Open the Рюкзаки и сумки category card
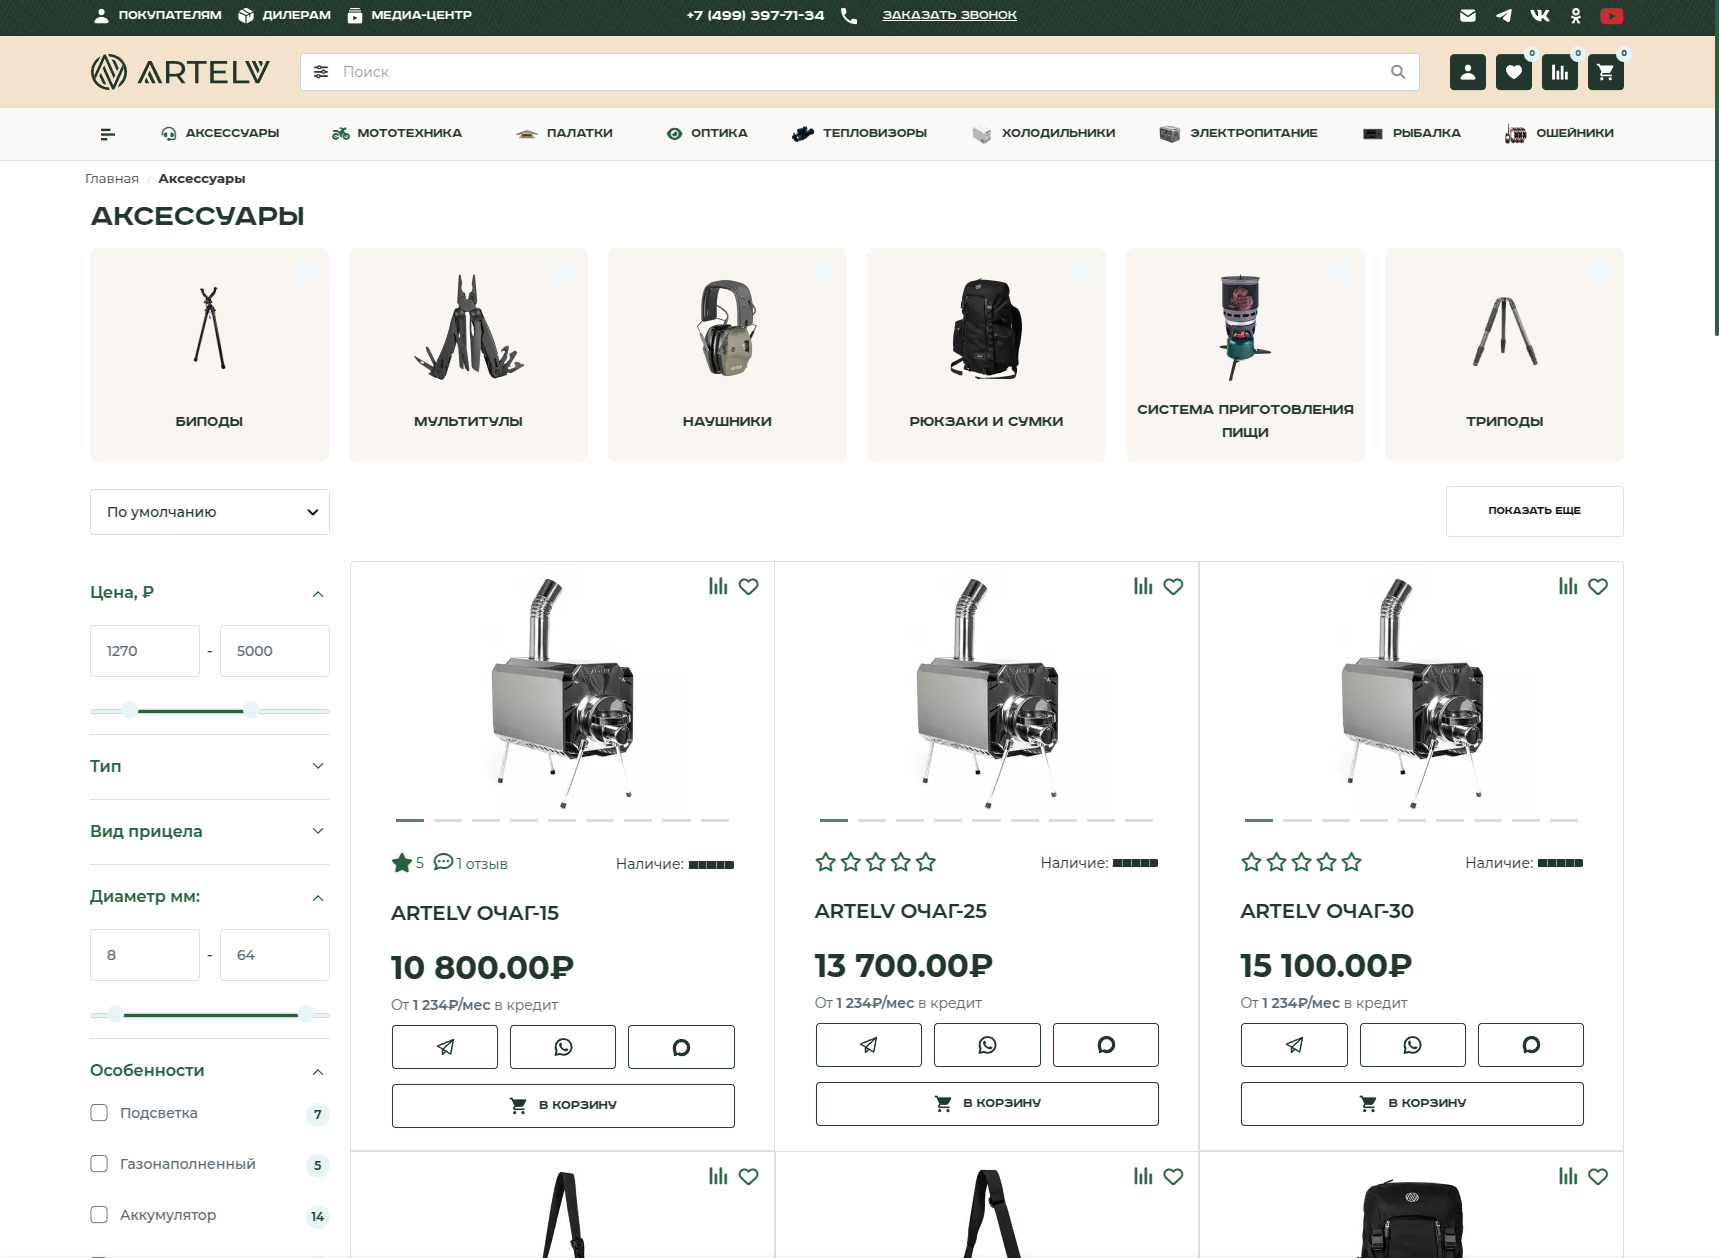Image resolution: width=1719 pixels, height=1258 pixels. click(986, 355)
